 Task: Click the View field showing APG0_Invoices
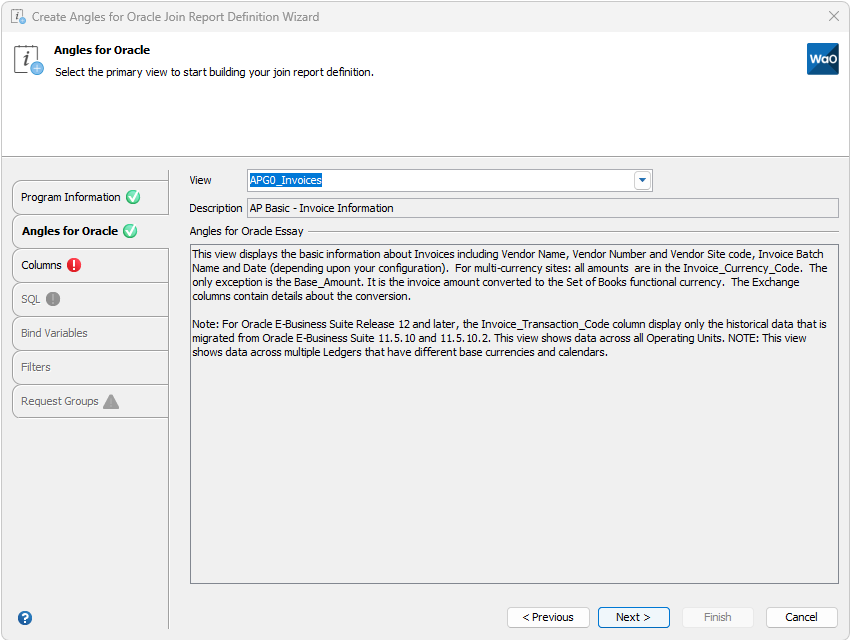[440, 180]
